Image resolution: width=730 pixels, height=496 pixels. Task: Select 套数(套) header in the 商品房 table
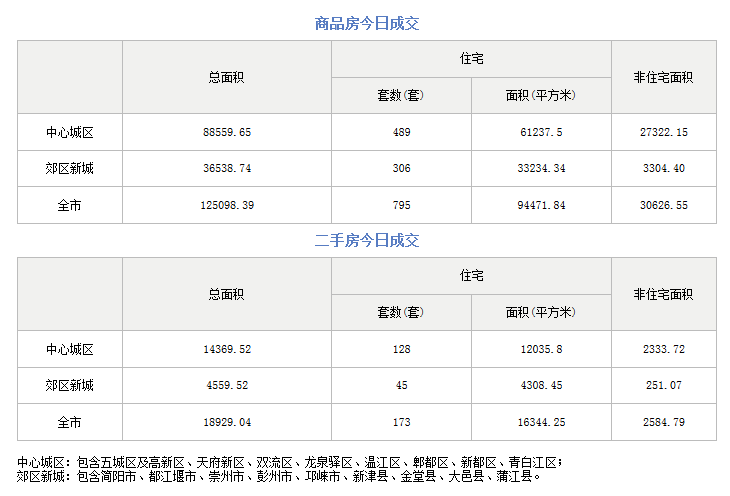coord(401,95)
